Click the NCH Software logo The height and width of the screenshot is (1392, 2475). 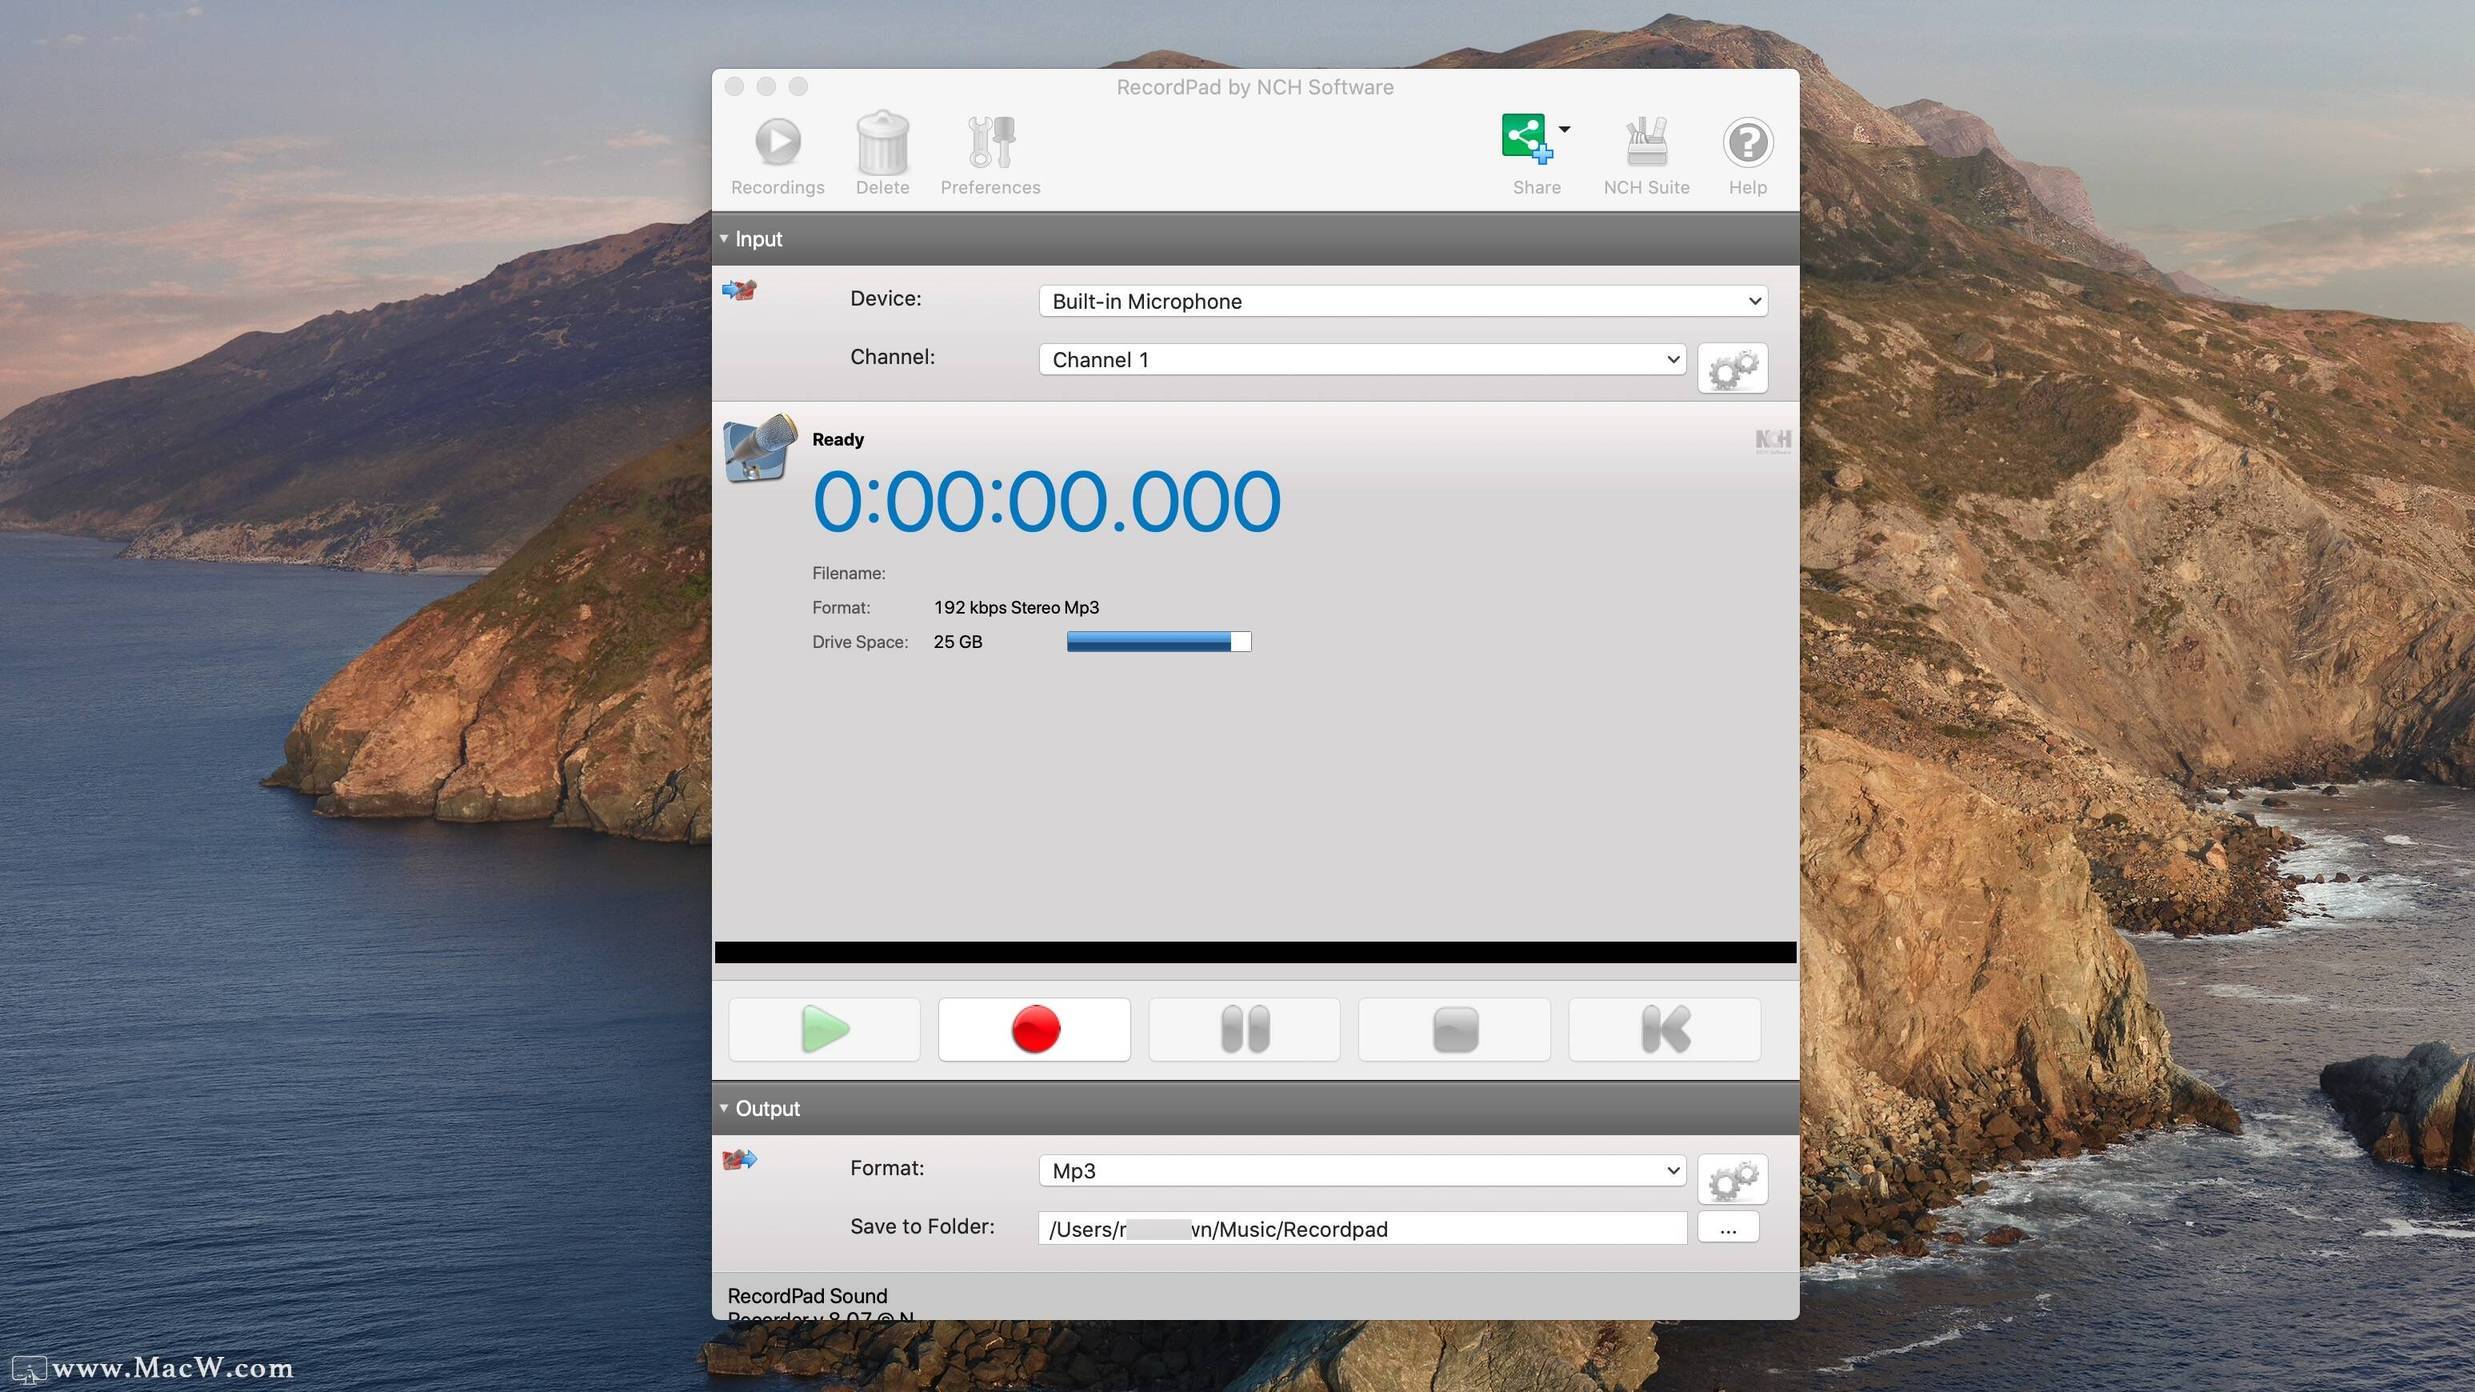click(x=1773, y=440)
